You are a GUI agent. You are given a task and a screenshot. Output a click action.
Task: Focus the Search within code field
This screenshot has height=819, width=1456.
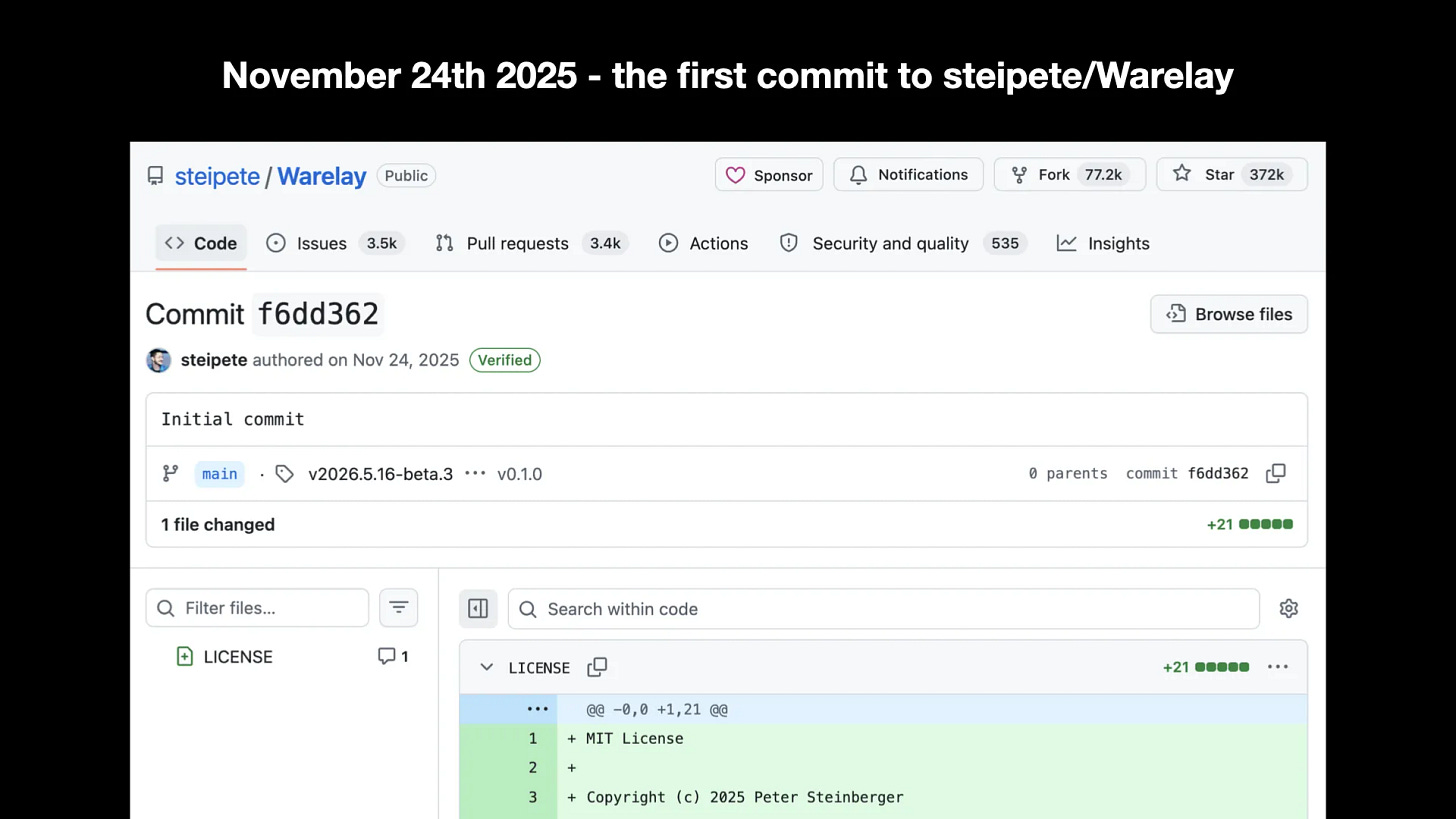(x=883, y=609)
